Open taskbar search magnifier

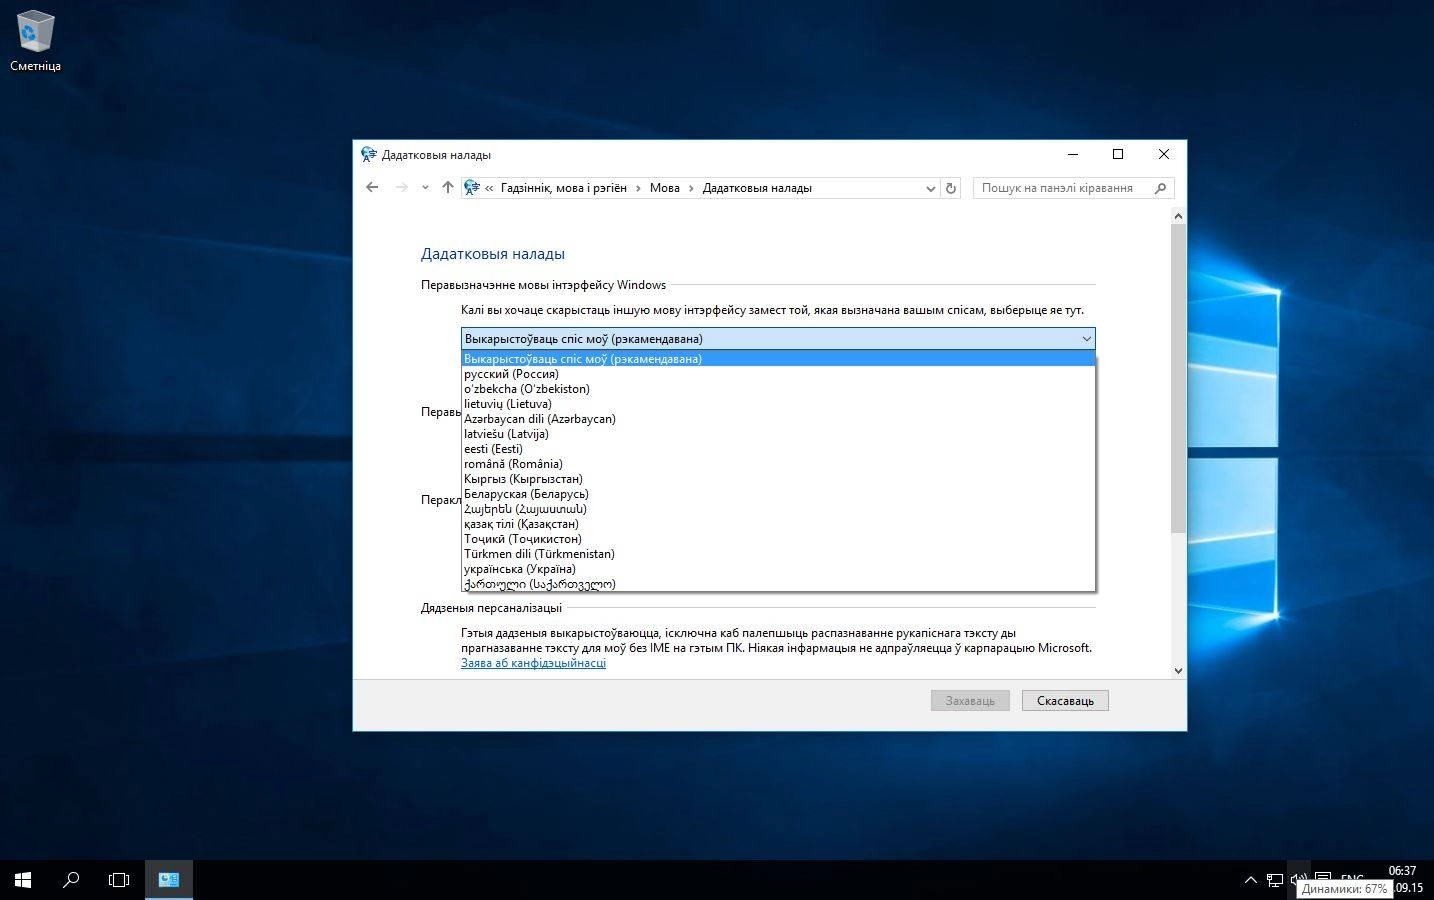(71, 880)
